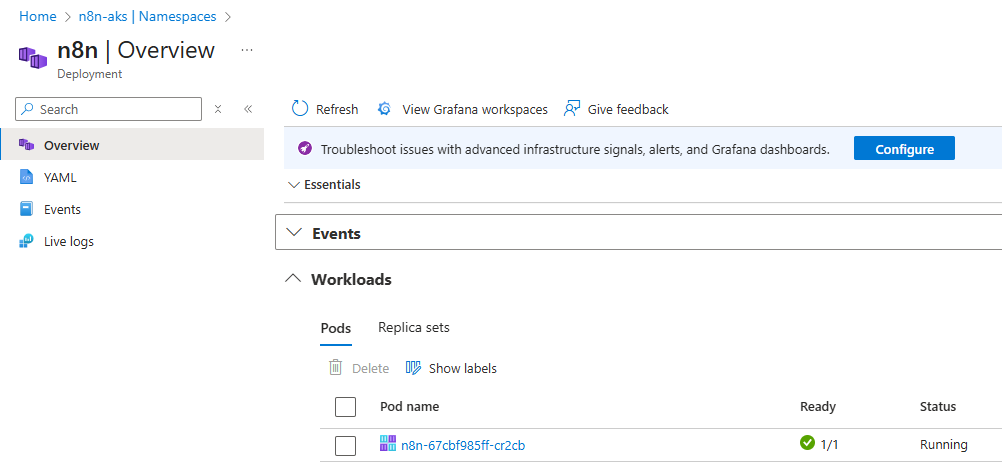Open the ellipsis more options menu
Image resolution: width=1002 pixels, height=463 pixels.
(x=247, y=50)
